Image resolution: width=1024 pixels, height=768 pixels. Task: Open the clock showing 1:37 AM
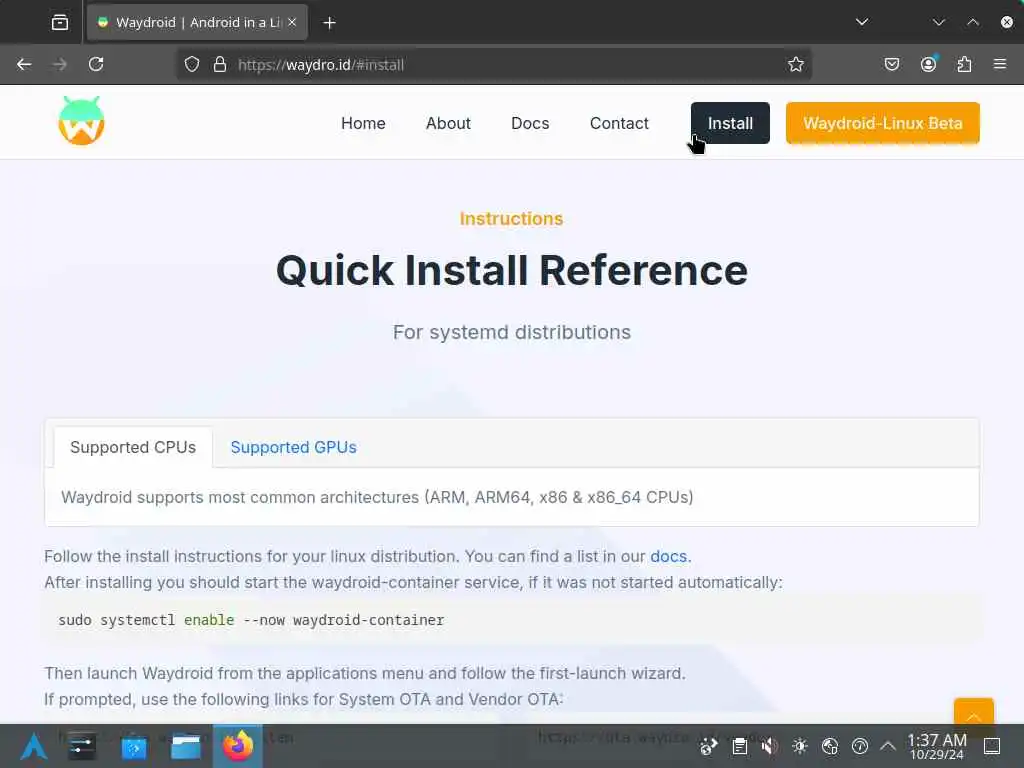(937, 746)
